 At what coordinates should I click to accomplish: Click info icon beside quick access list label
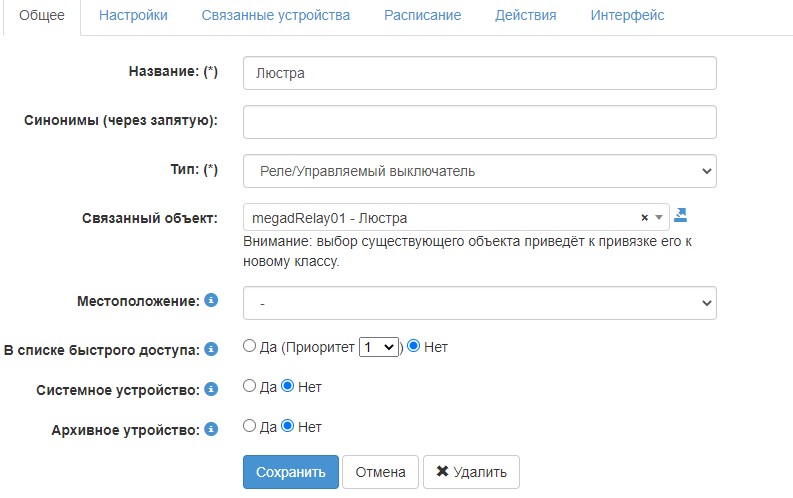[x=211, y=349]
